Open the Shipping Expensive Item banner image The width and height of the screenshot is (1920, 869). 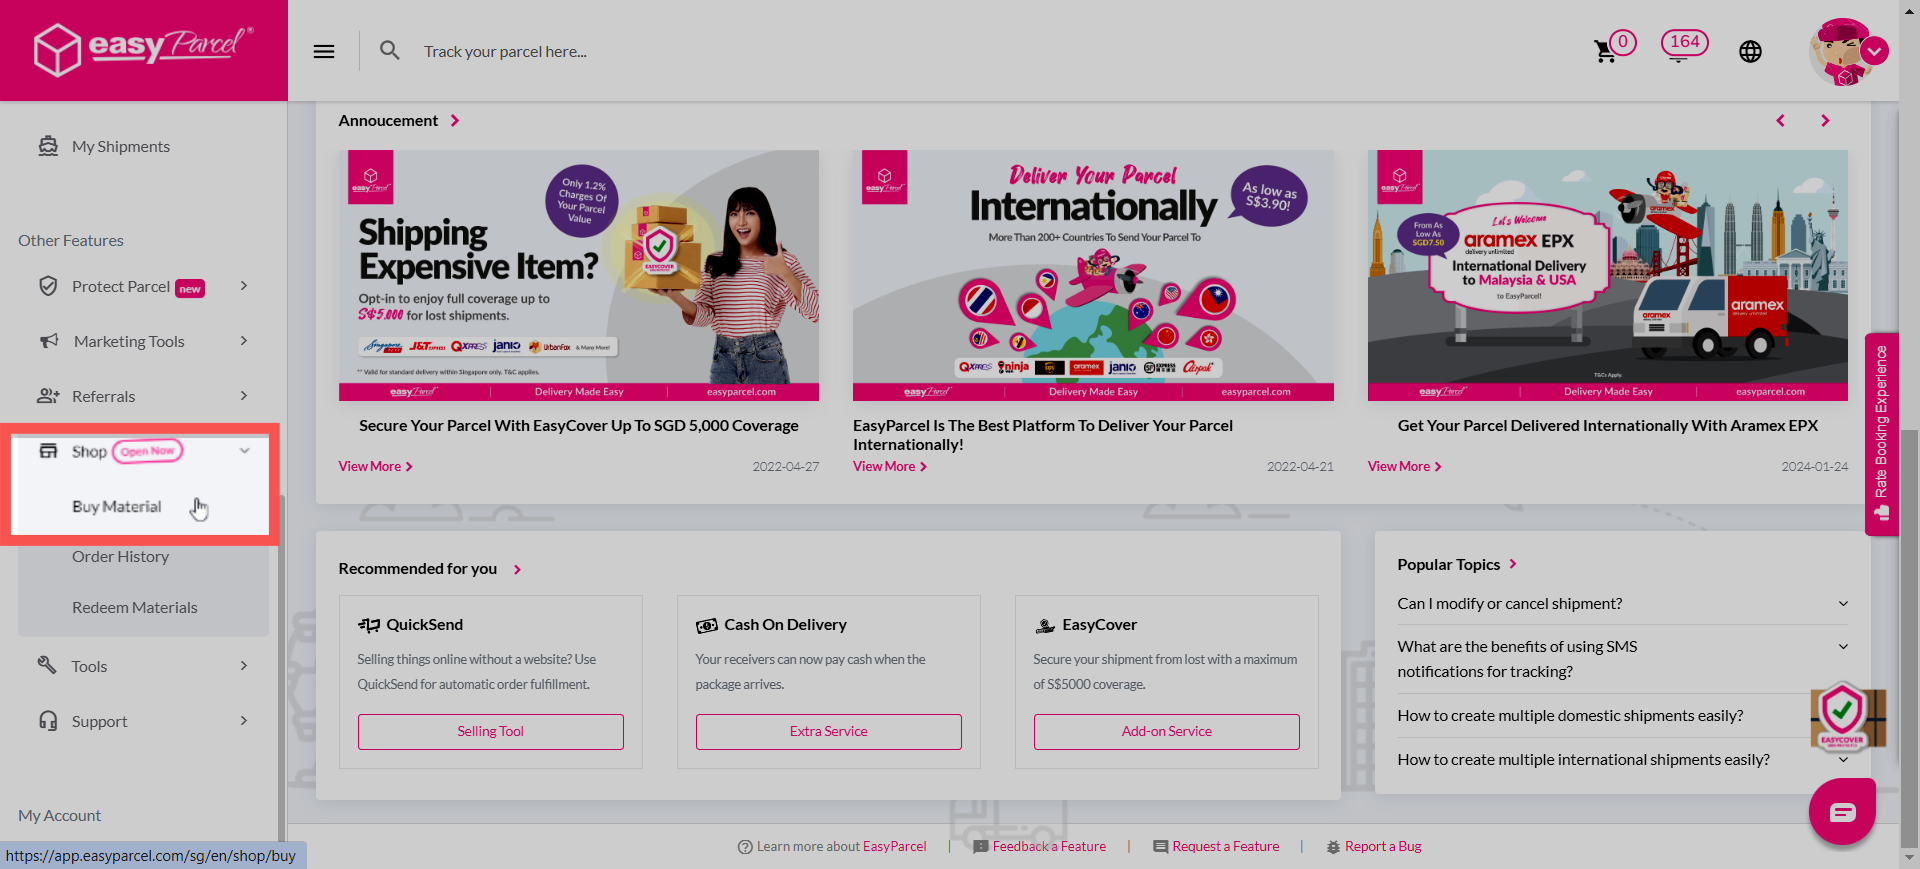tap(579, 276)
